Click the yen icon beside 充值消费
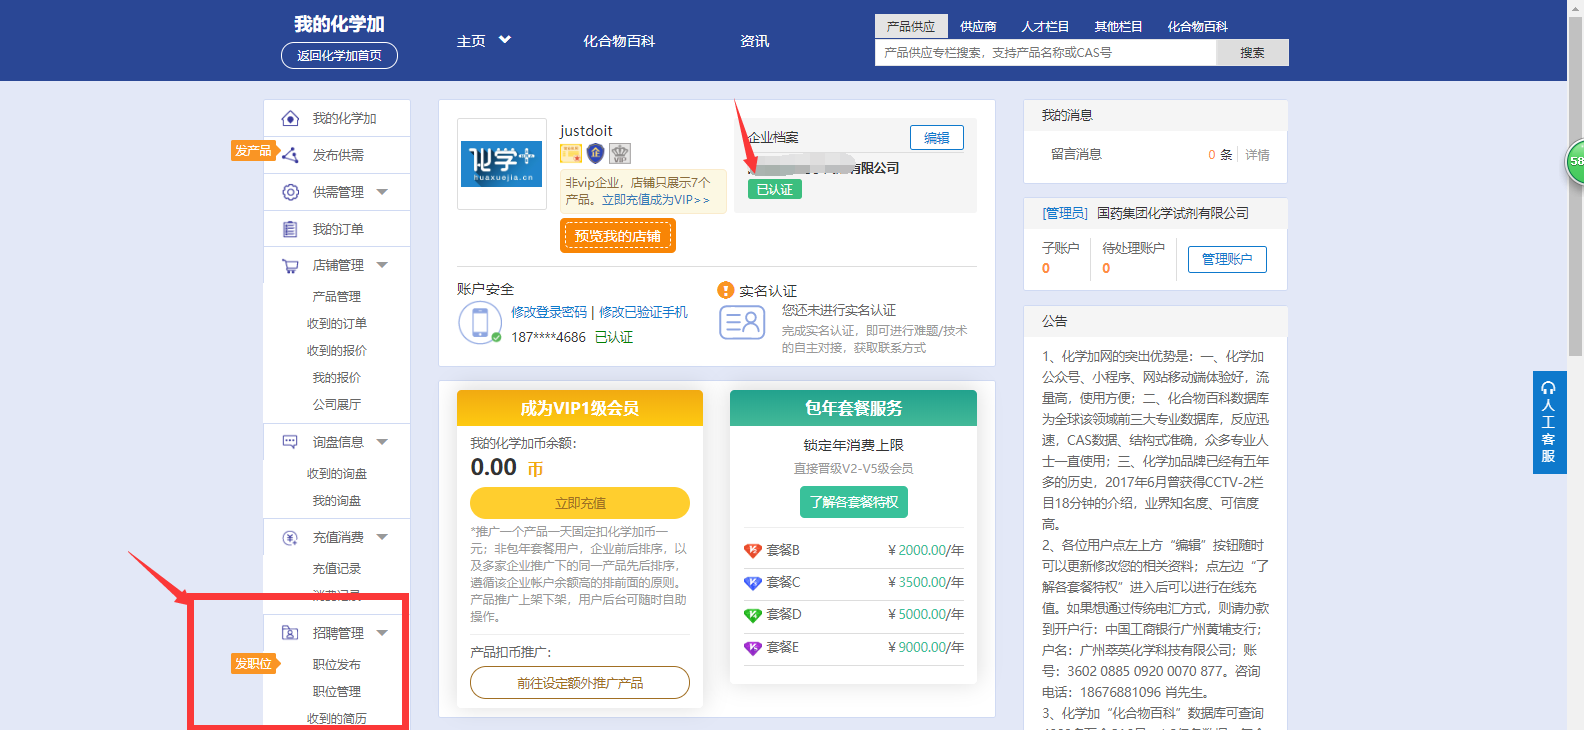 pyautogui.click(x=290, y=538)
